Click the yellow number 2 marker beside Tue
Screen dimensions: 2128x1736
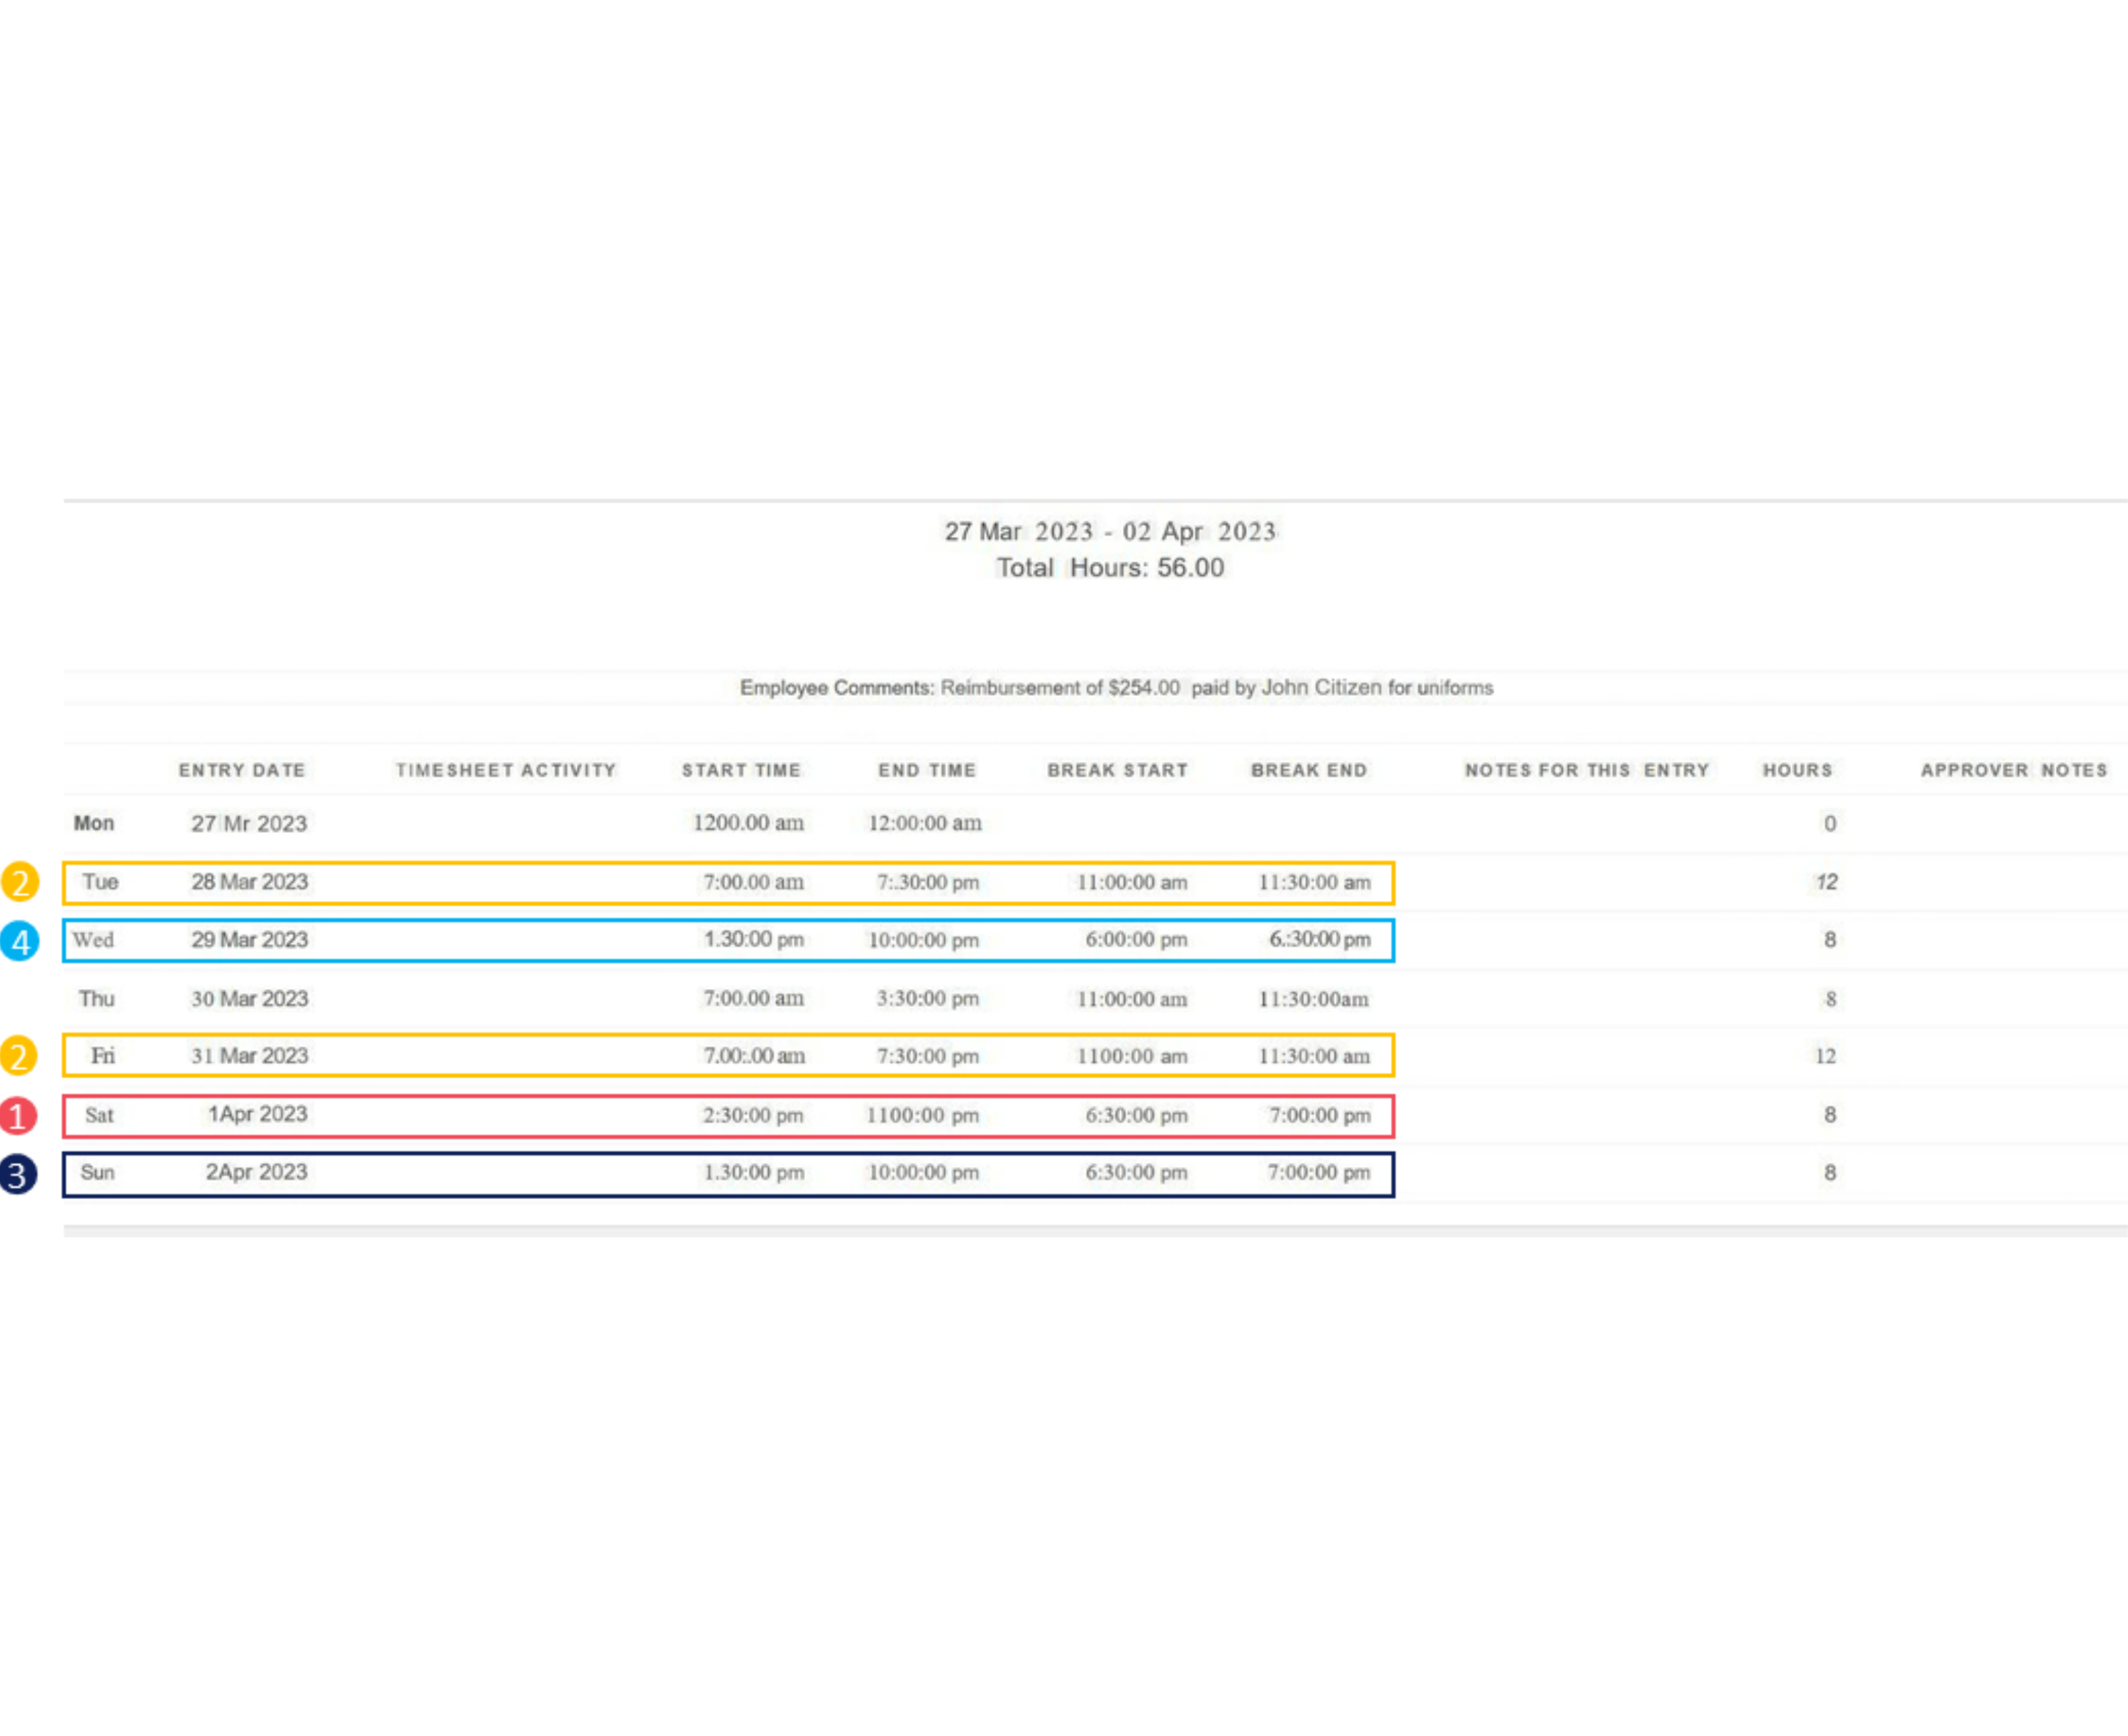click(x=20, y=882)
